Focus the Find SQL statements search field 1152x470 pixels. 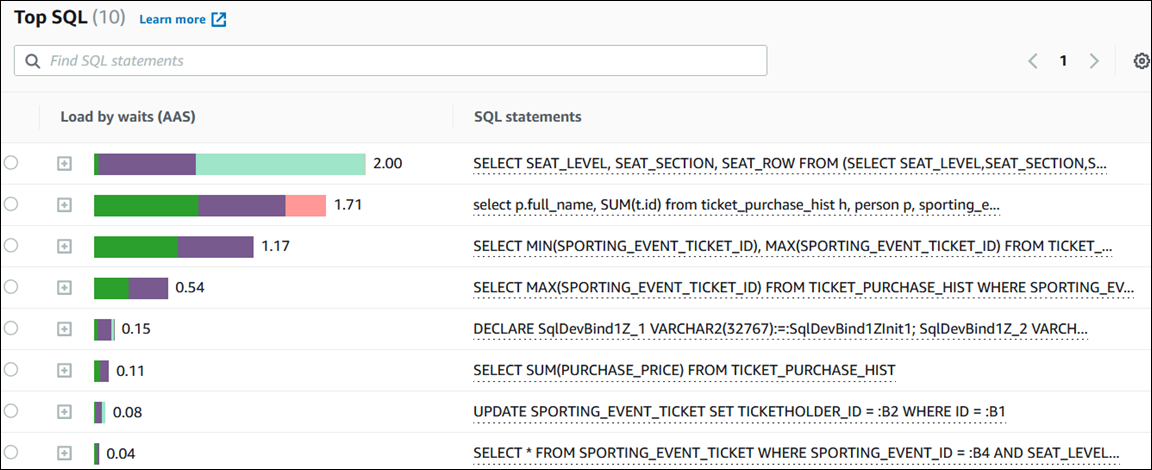(400, 61)
